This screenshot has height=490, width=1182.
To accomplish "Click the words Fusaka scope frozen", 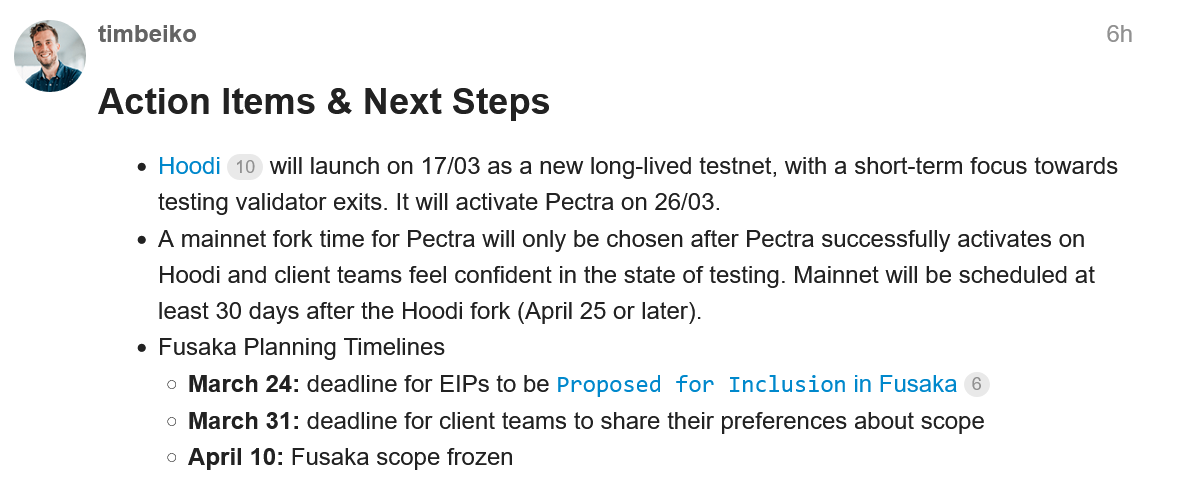I will click(x=402, y=458).
